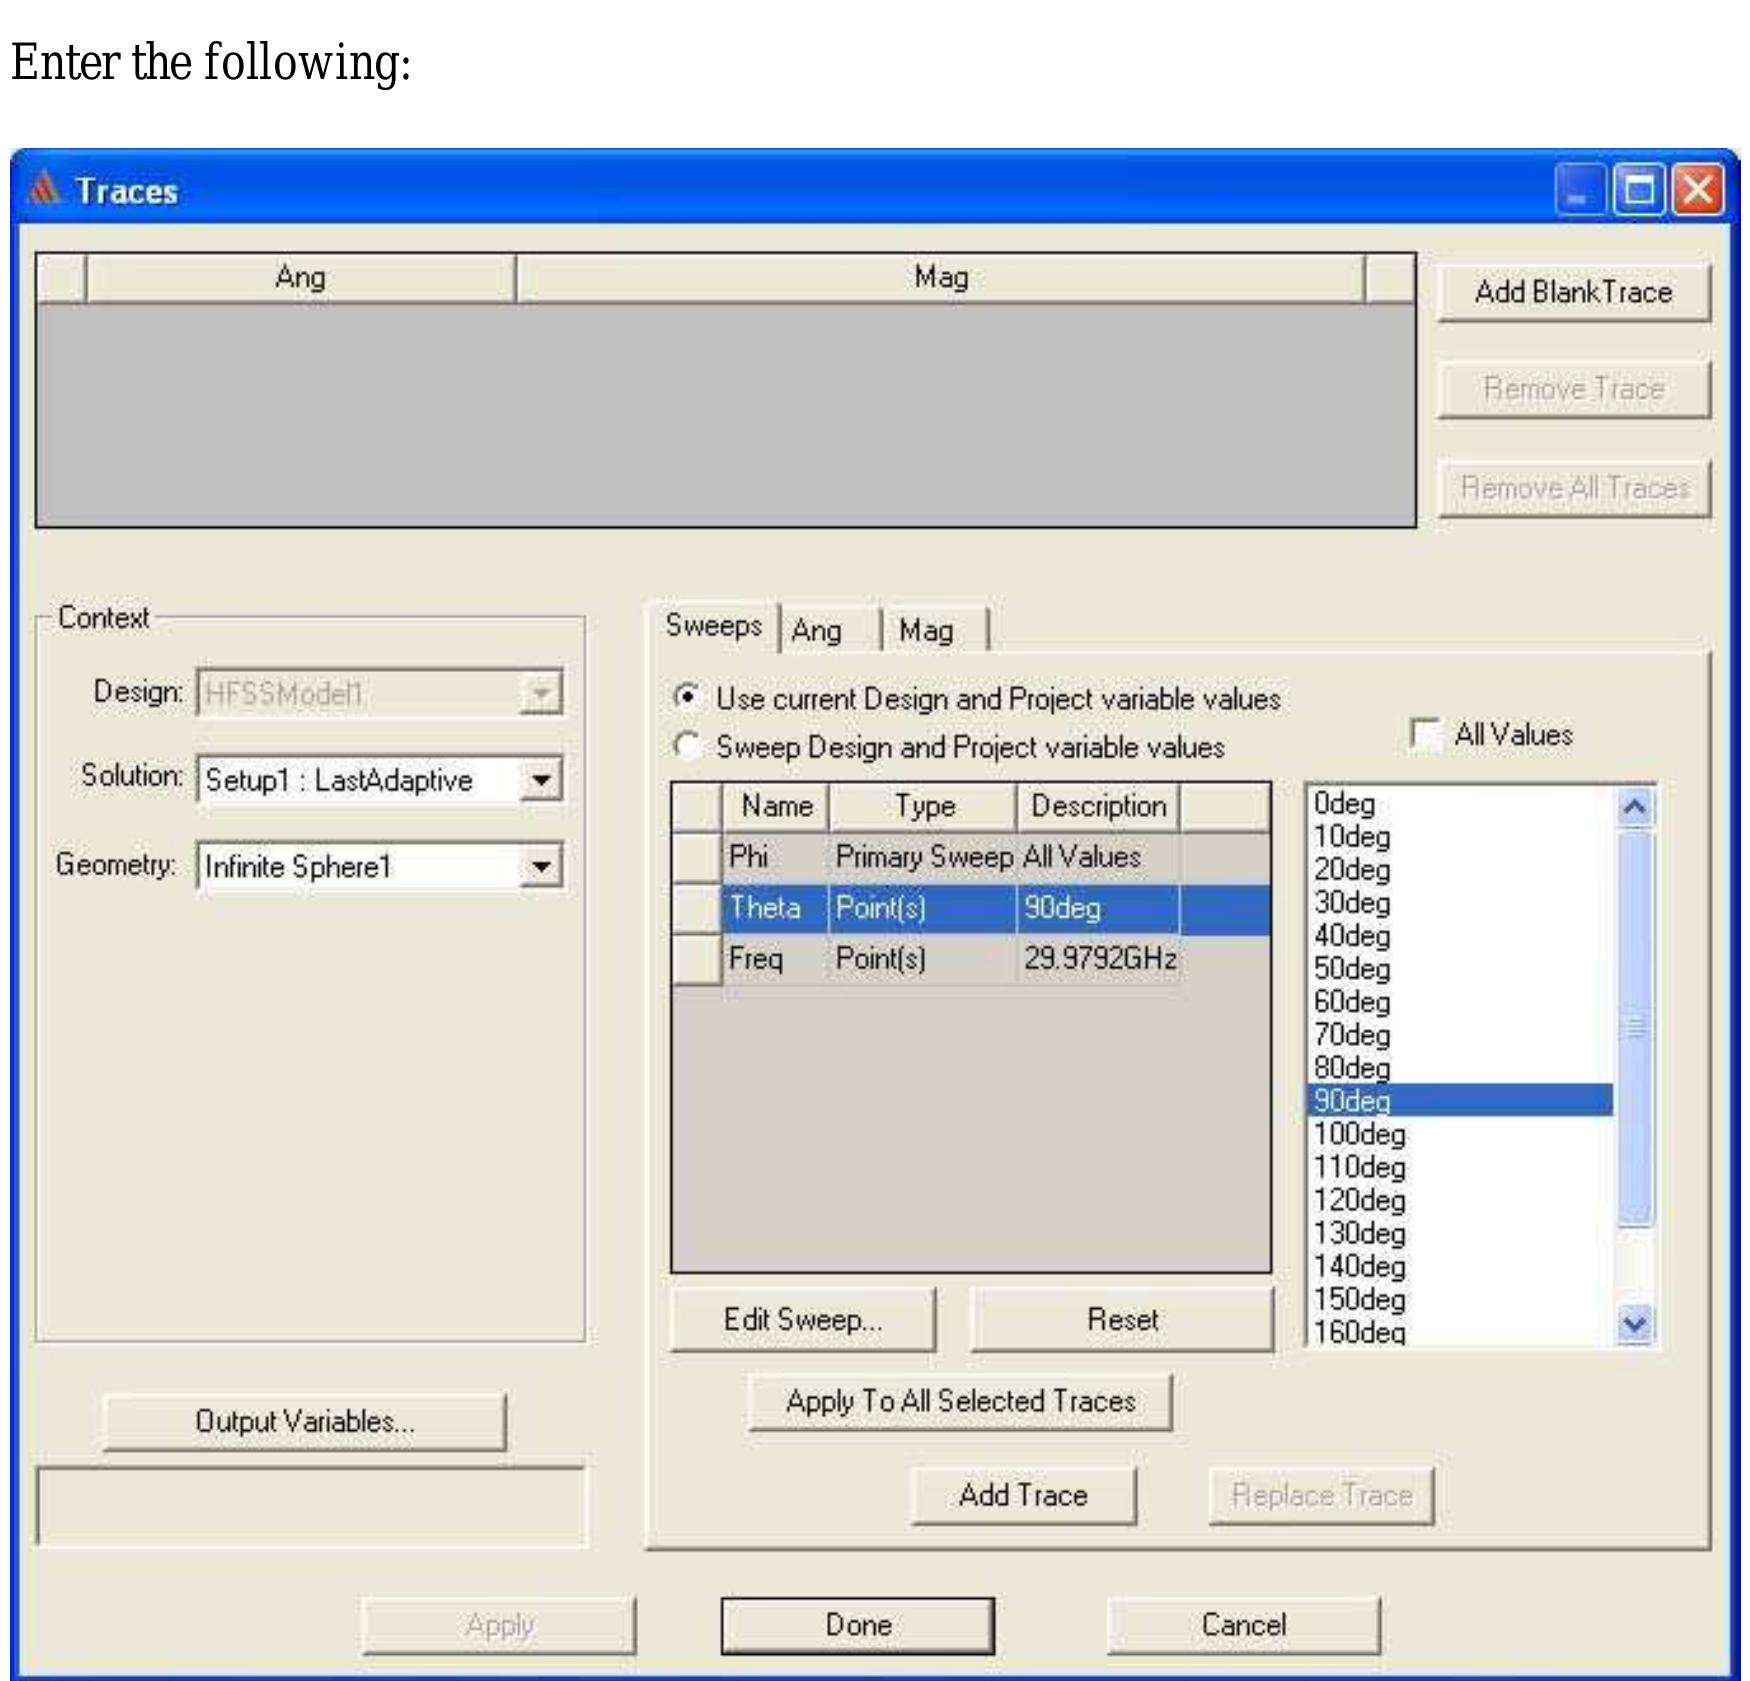Switch to the Ang tab
Screen dimensions: 1750x1681
pyautogui.click(x=817, y=630)
